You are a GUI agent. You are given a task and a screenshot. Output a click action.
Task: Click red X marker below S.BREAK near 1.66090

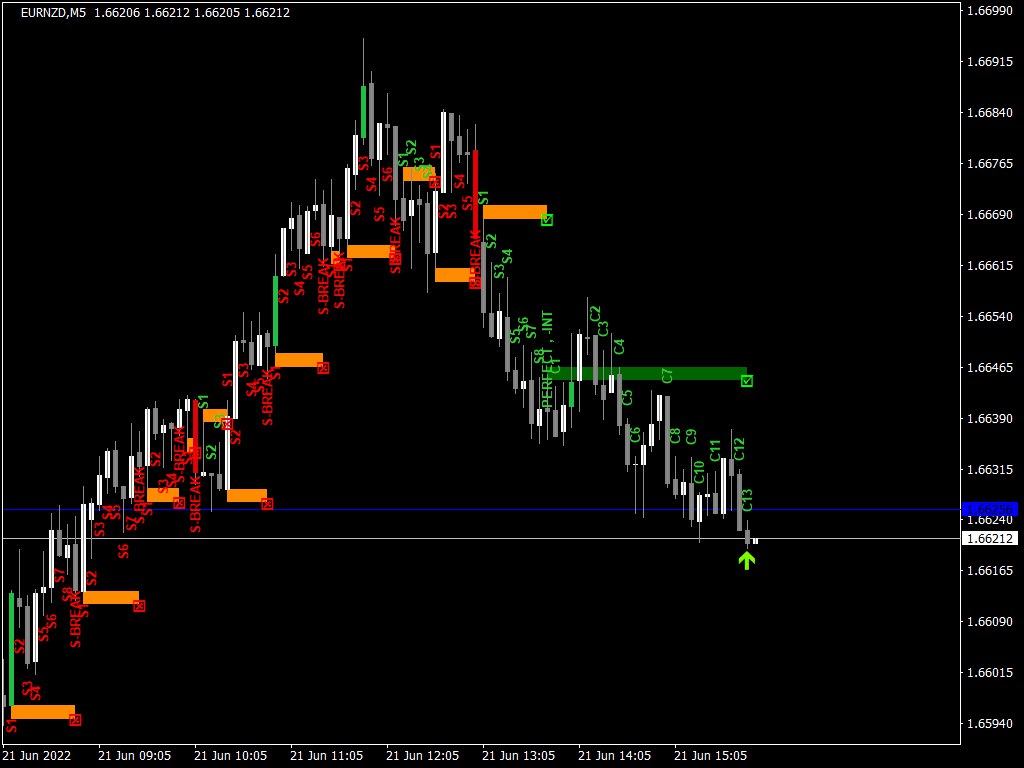(x=139, y=605)
